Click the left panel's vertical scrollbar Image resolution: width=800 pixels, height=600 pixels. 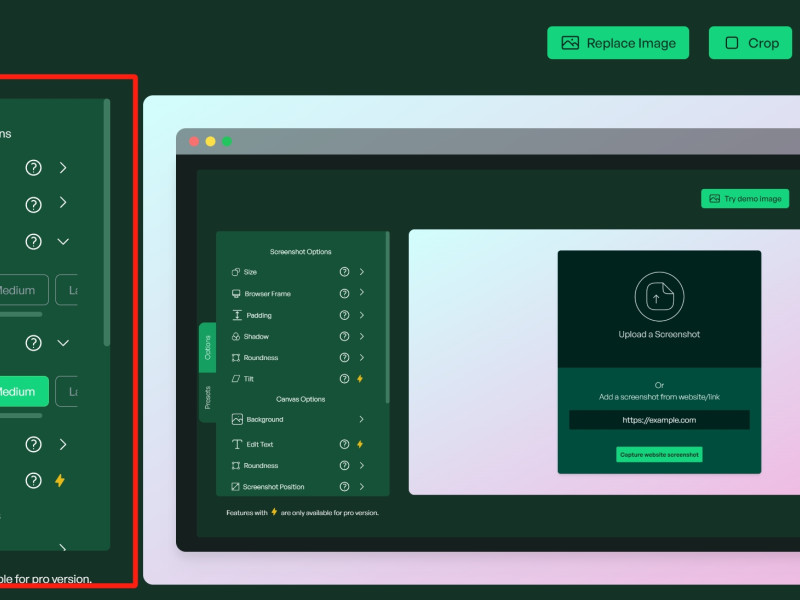[x=107, y=223]
